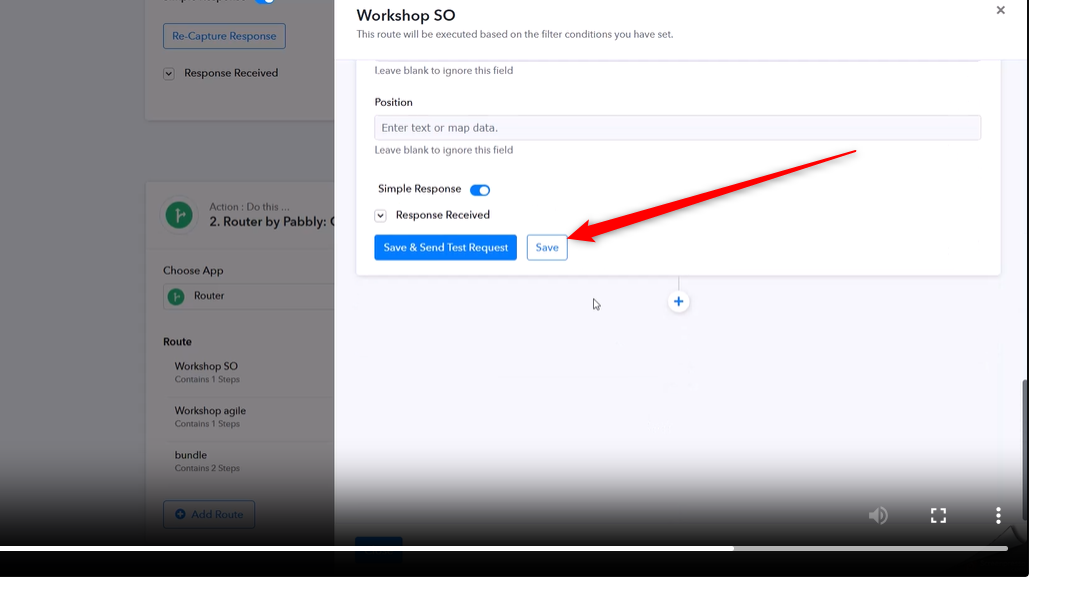
Task: Click Router app icon in Choose App
Action: [x=176, y=297]
